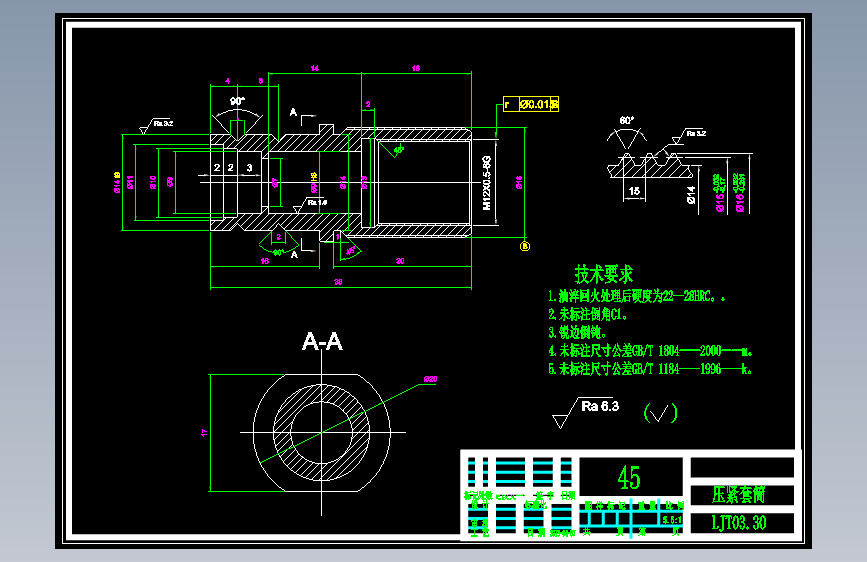The width and height of the screenshot is (867, 562).
Task: Select requirement line 3 about sharp edges
Action: click(577, 332)
